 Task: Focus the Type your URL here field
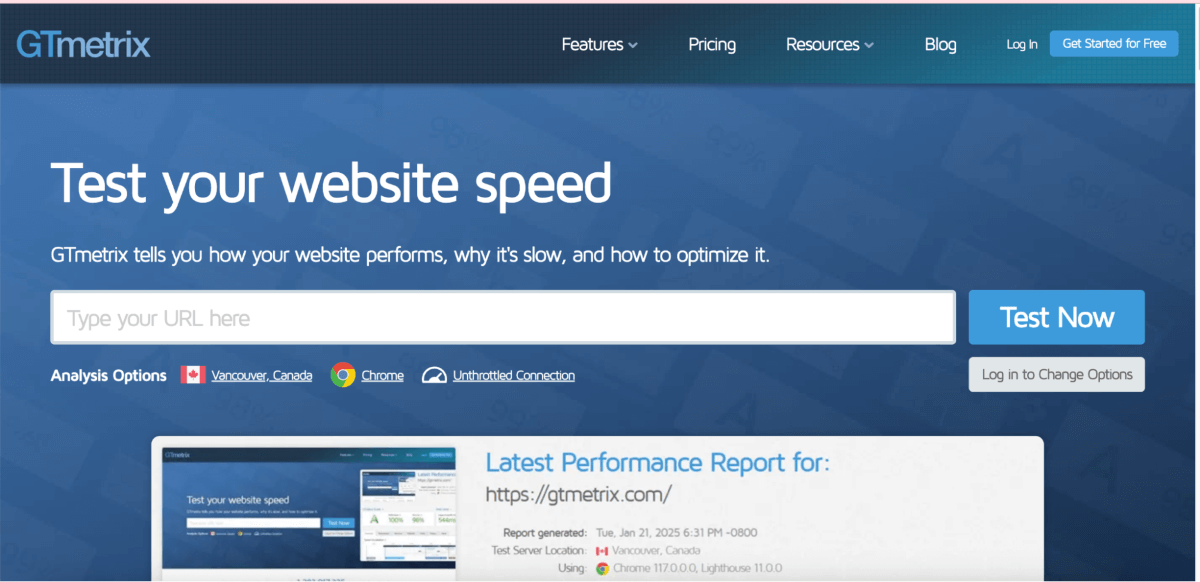(503, 318)
